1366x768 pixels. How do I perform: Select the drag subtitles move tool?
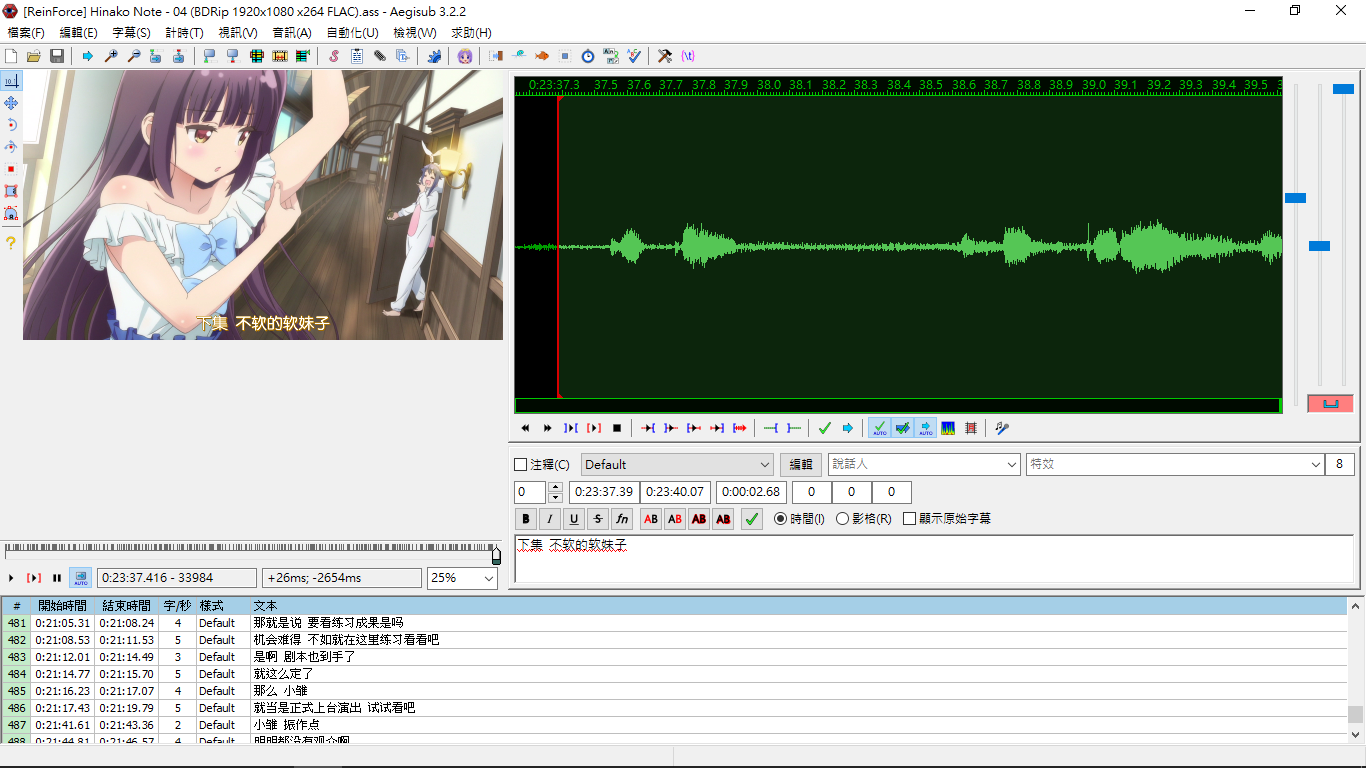pyautogui.click(x=11, y=103)
